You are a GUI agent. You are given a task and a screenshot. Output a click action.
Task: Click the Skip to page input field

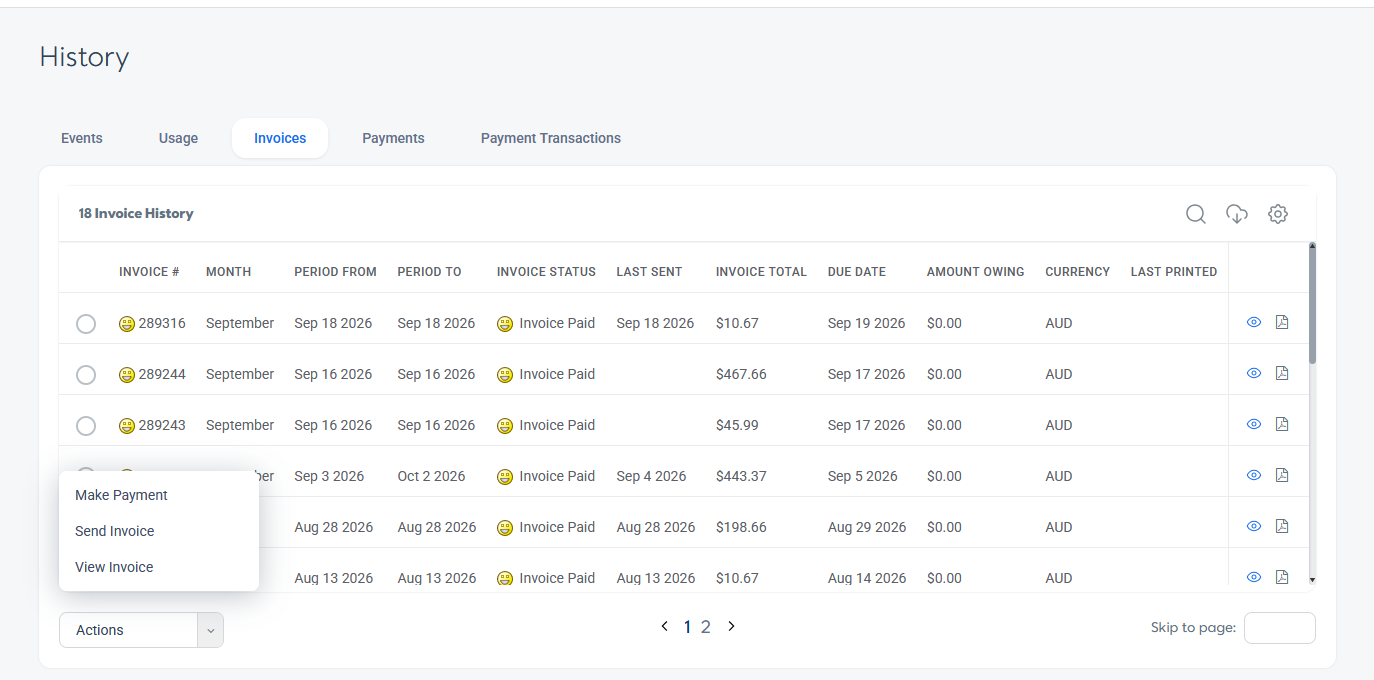coord(1279,628)
